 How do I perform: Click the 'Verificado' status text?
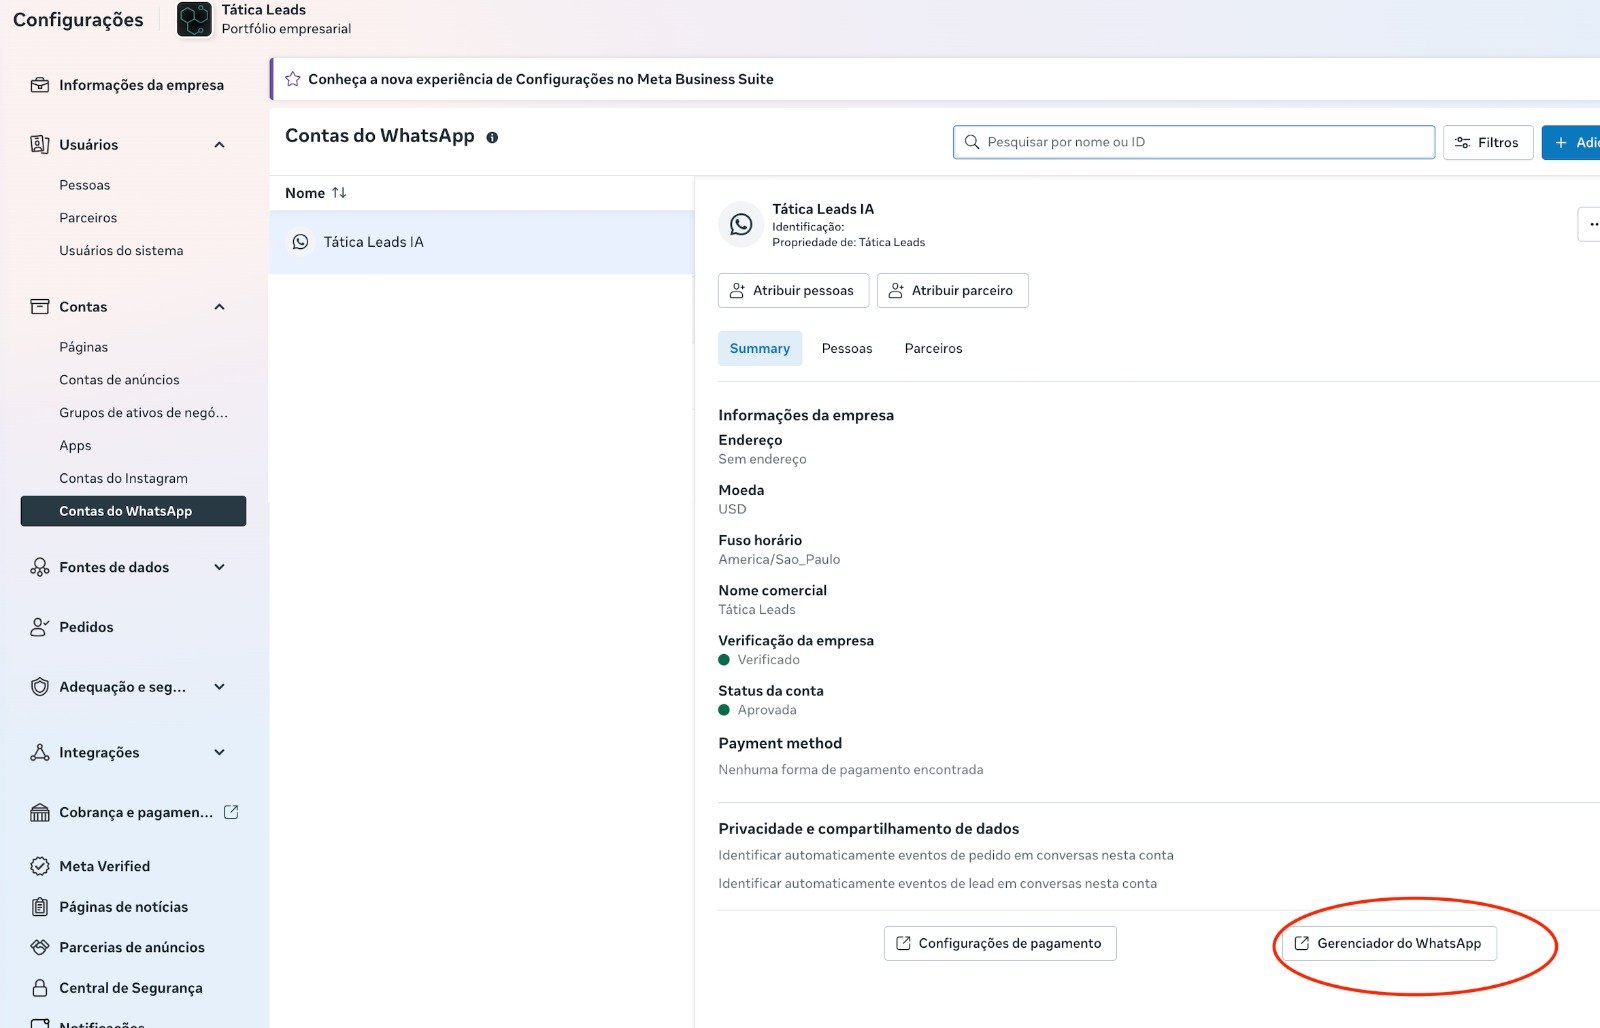(768, 660)
